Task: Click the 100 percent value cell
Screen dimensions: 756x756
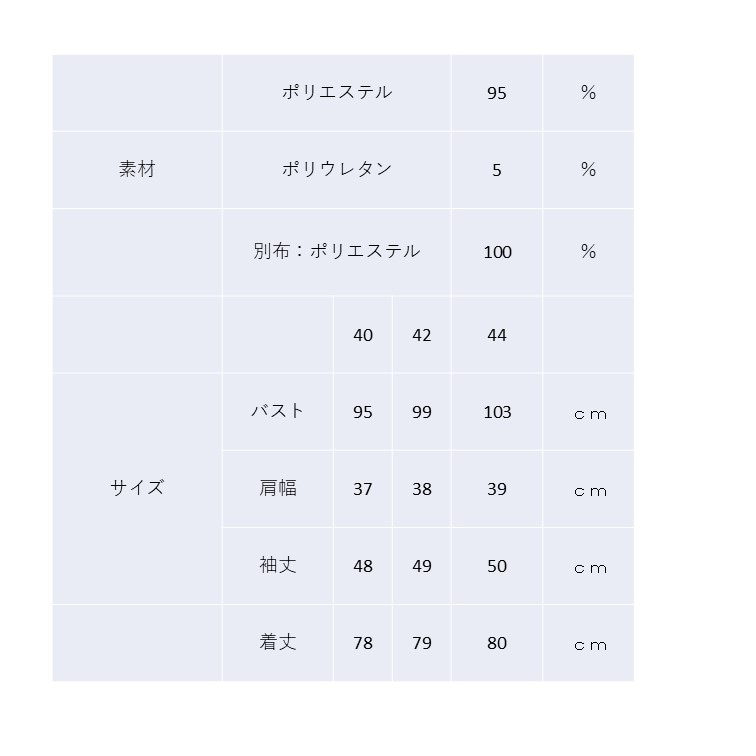Action: click(x=497, y=252)
